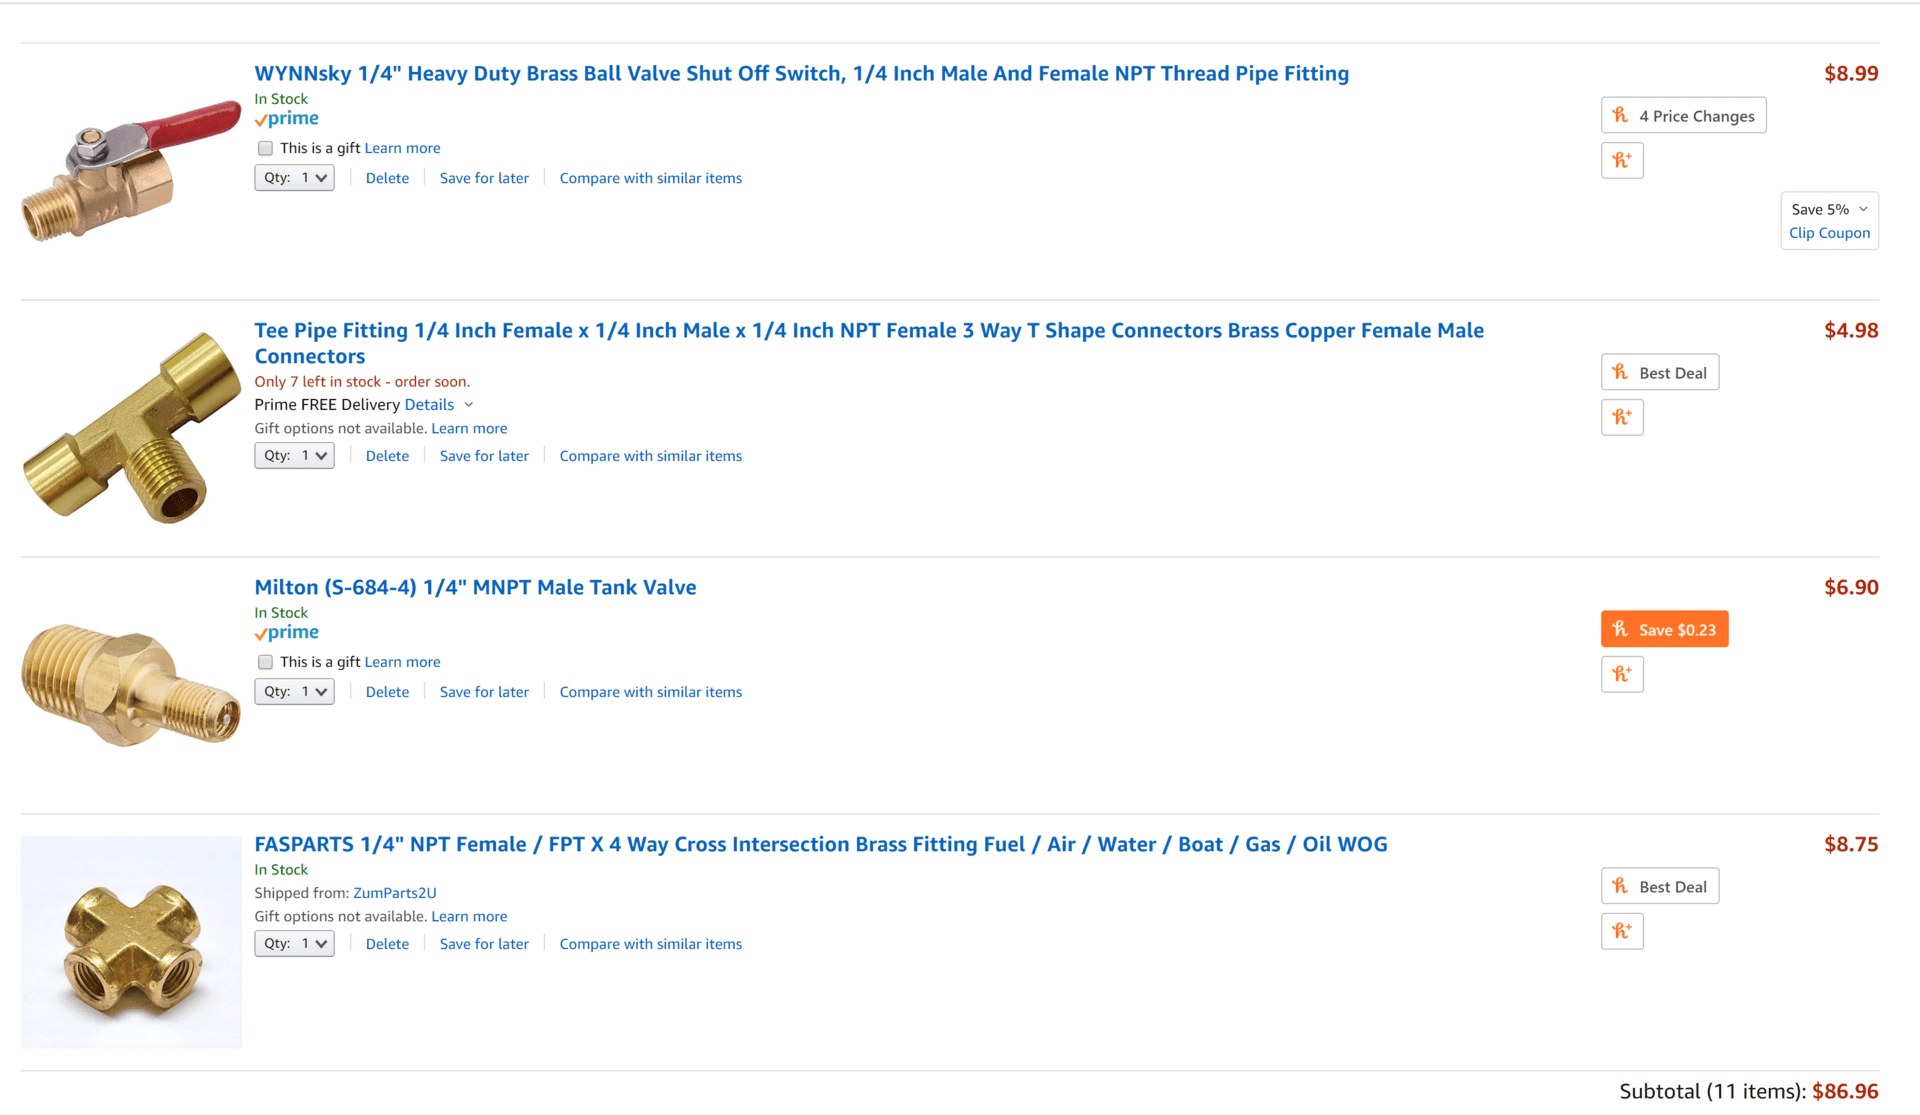
Task: Open the Honey 4 Price Changes badge
Action: [x=1683, y=115]
